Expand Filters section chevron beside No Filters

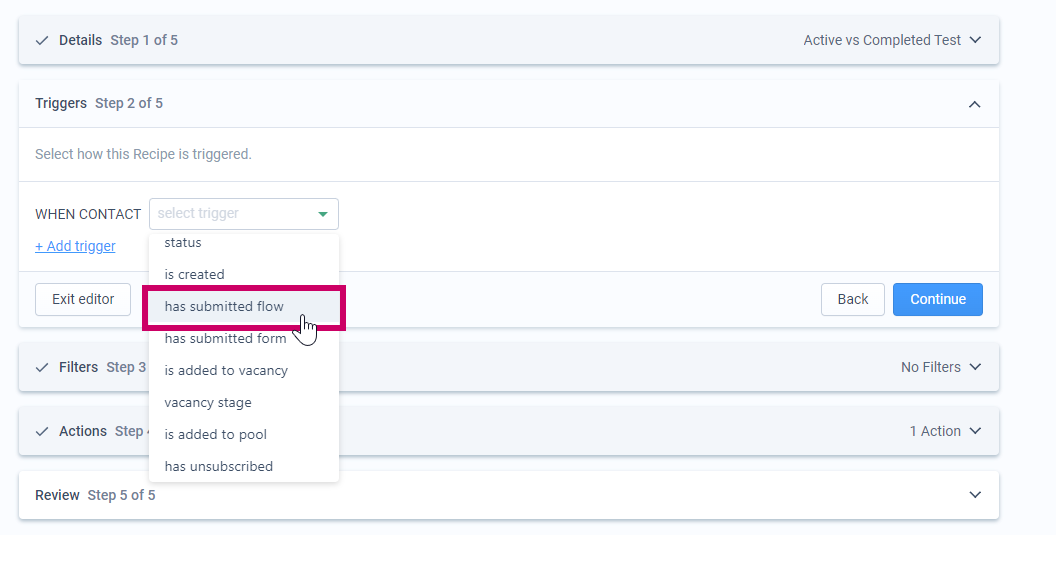click(975, 366)
